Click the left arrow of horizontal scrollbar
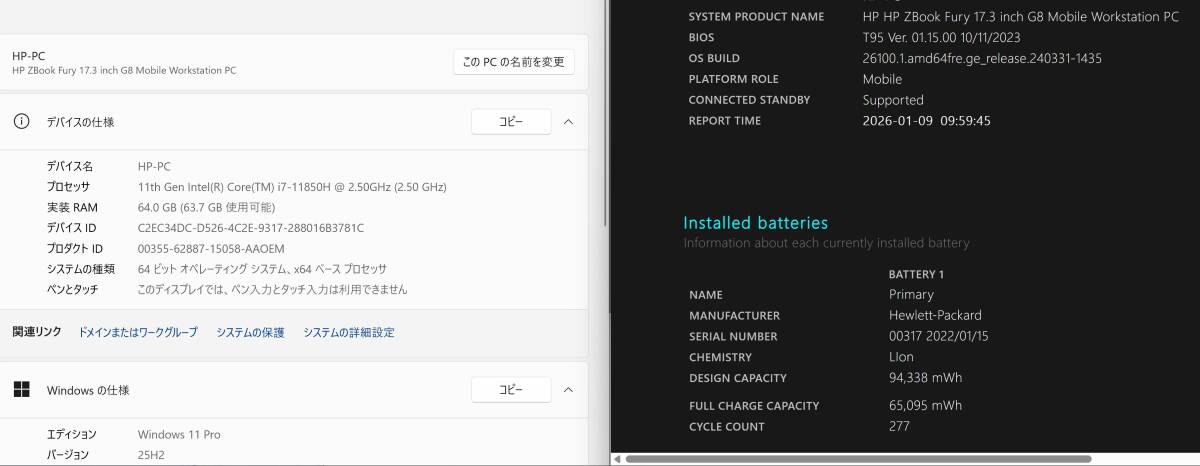The height and width of the screenshot is (466, 1200). point(618,460)
